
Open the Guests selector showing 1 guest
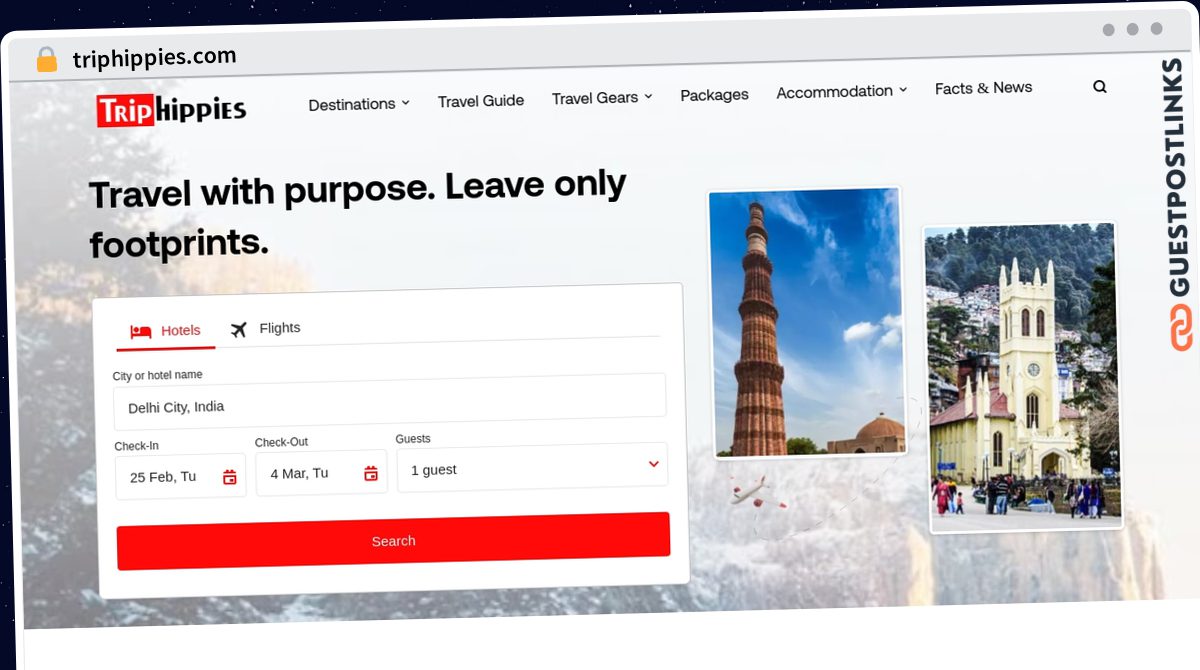click(532, 467)
